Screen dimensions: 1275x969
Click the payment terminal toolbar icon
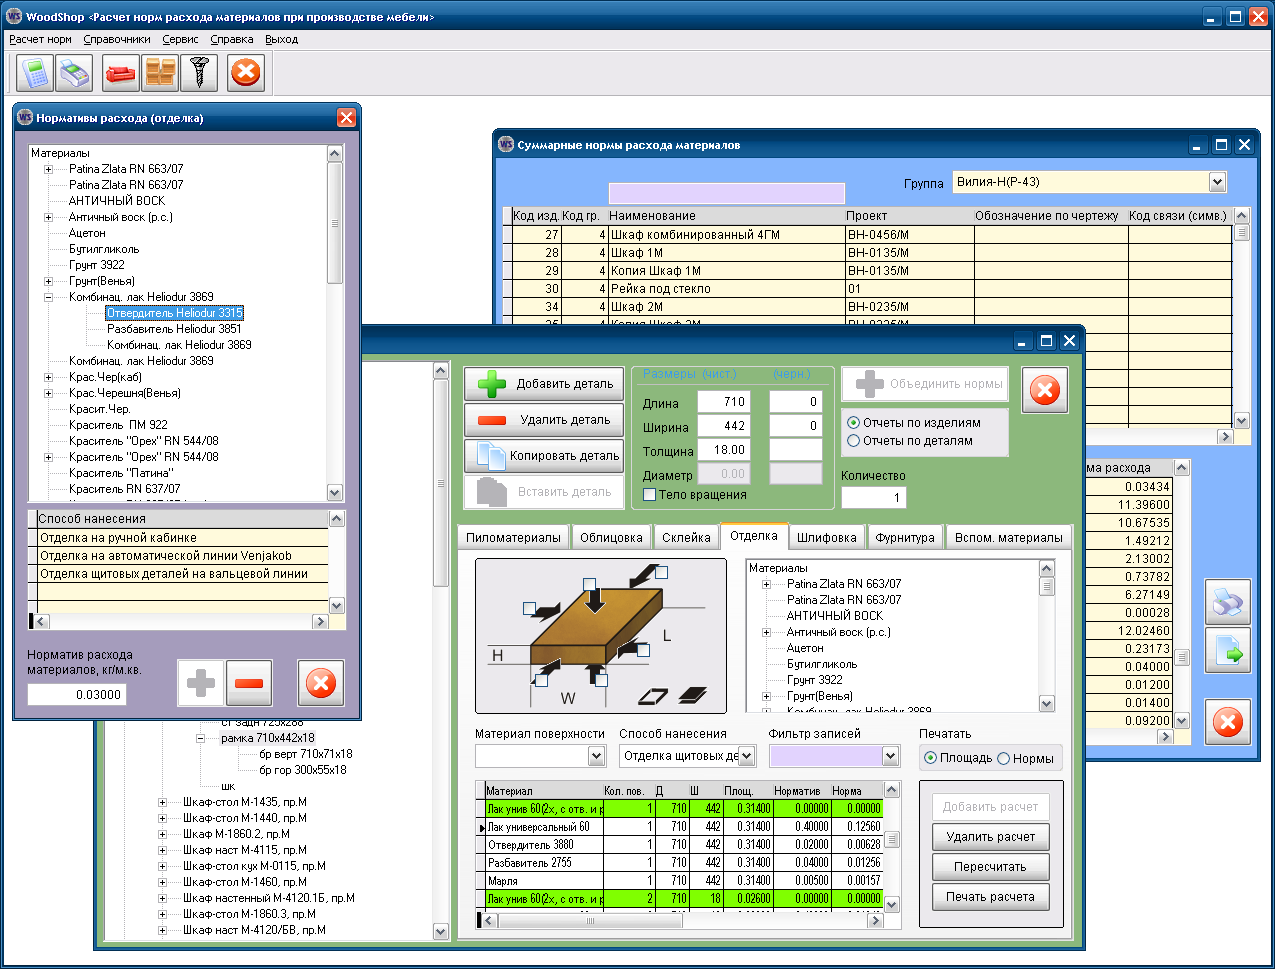[73, 73]
